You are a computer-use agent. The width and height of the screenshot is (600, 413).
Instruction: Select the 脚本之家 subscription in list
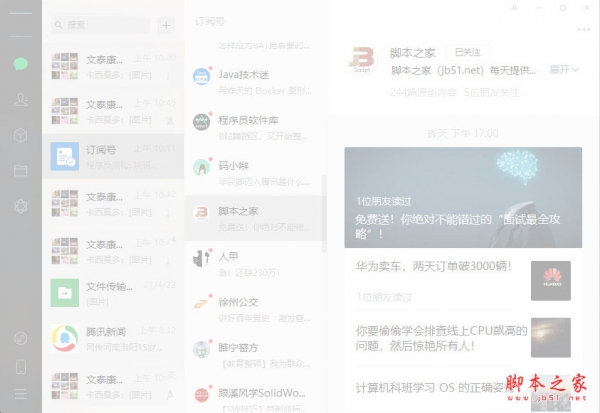coord(255,219)
